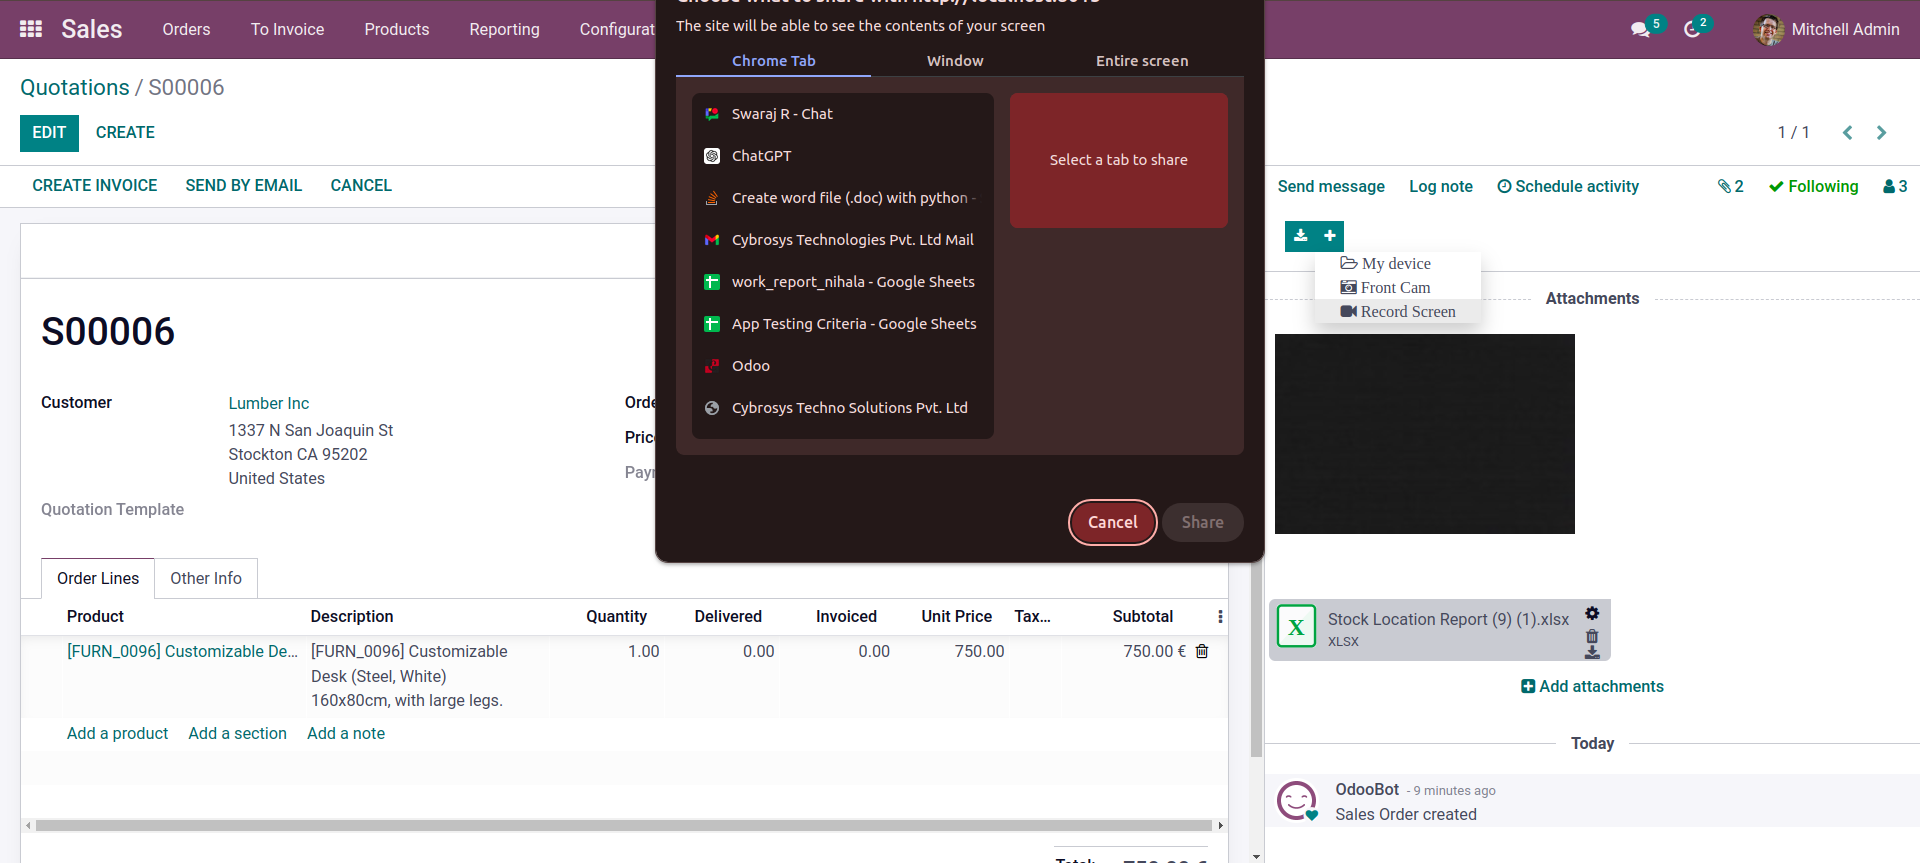Open the apps grid menu icon
Viewport: 1920px width, 863px height.
(31, 29)
